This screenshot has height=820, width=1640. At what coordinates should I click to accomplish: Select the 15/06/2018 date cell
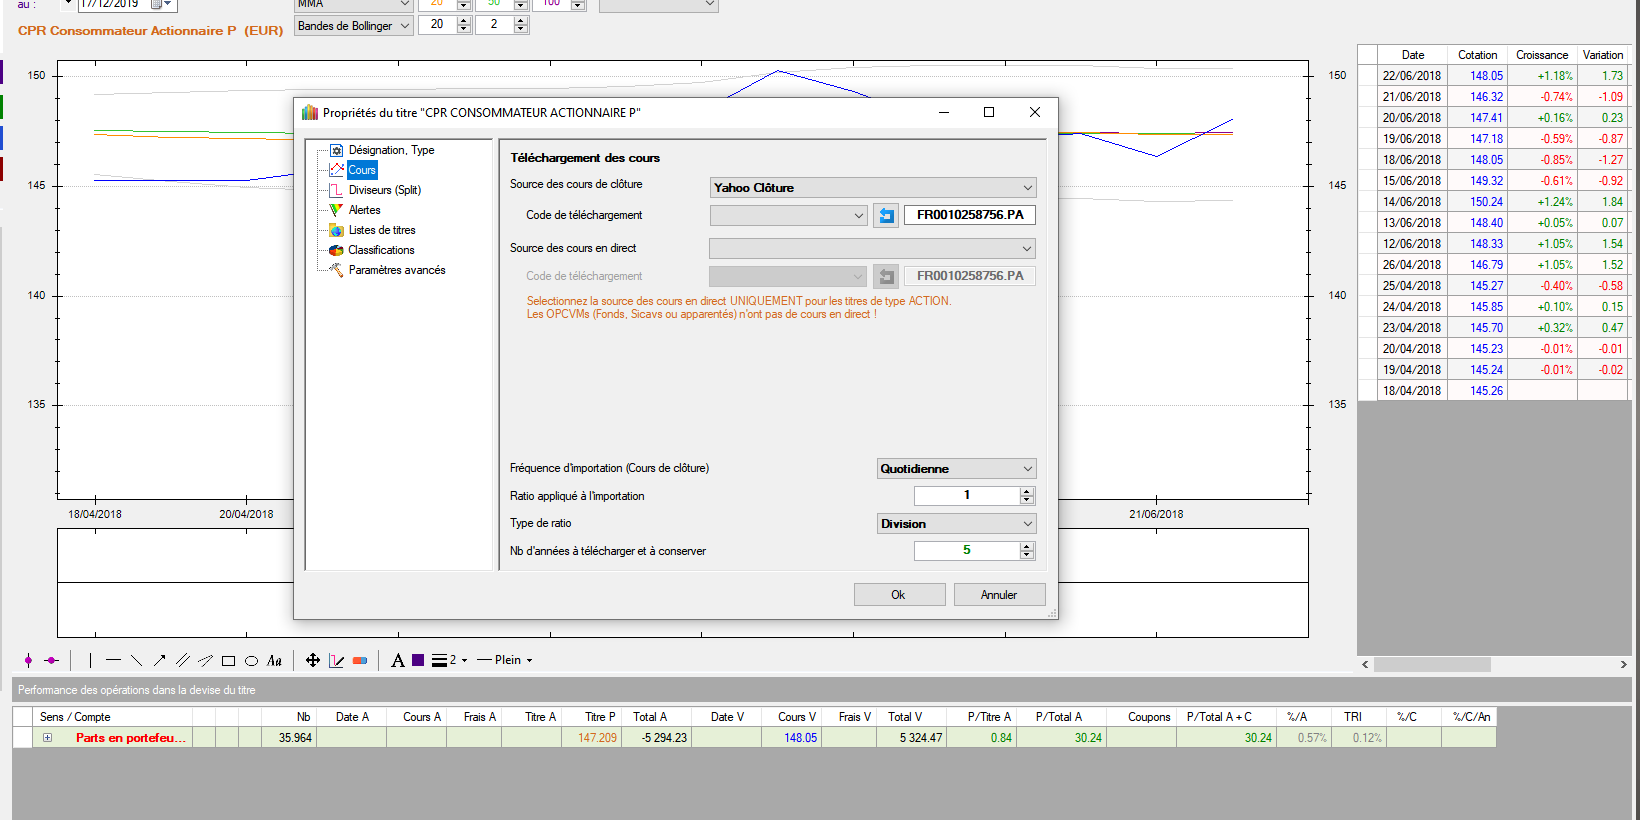pos(1412,181)
